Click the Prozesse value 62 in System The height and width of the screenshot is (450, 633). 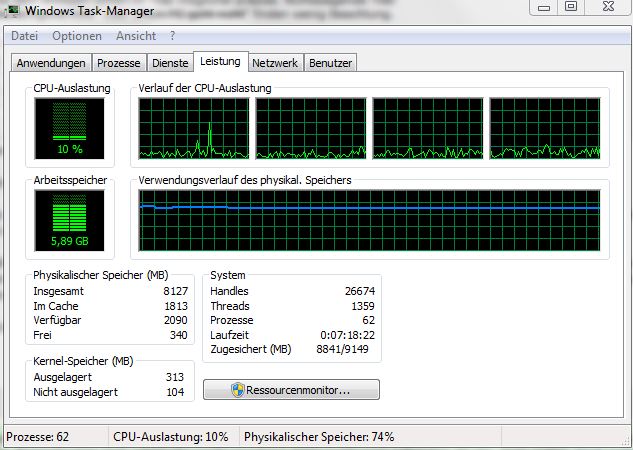pos(369,320)
